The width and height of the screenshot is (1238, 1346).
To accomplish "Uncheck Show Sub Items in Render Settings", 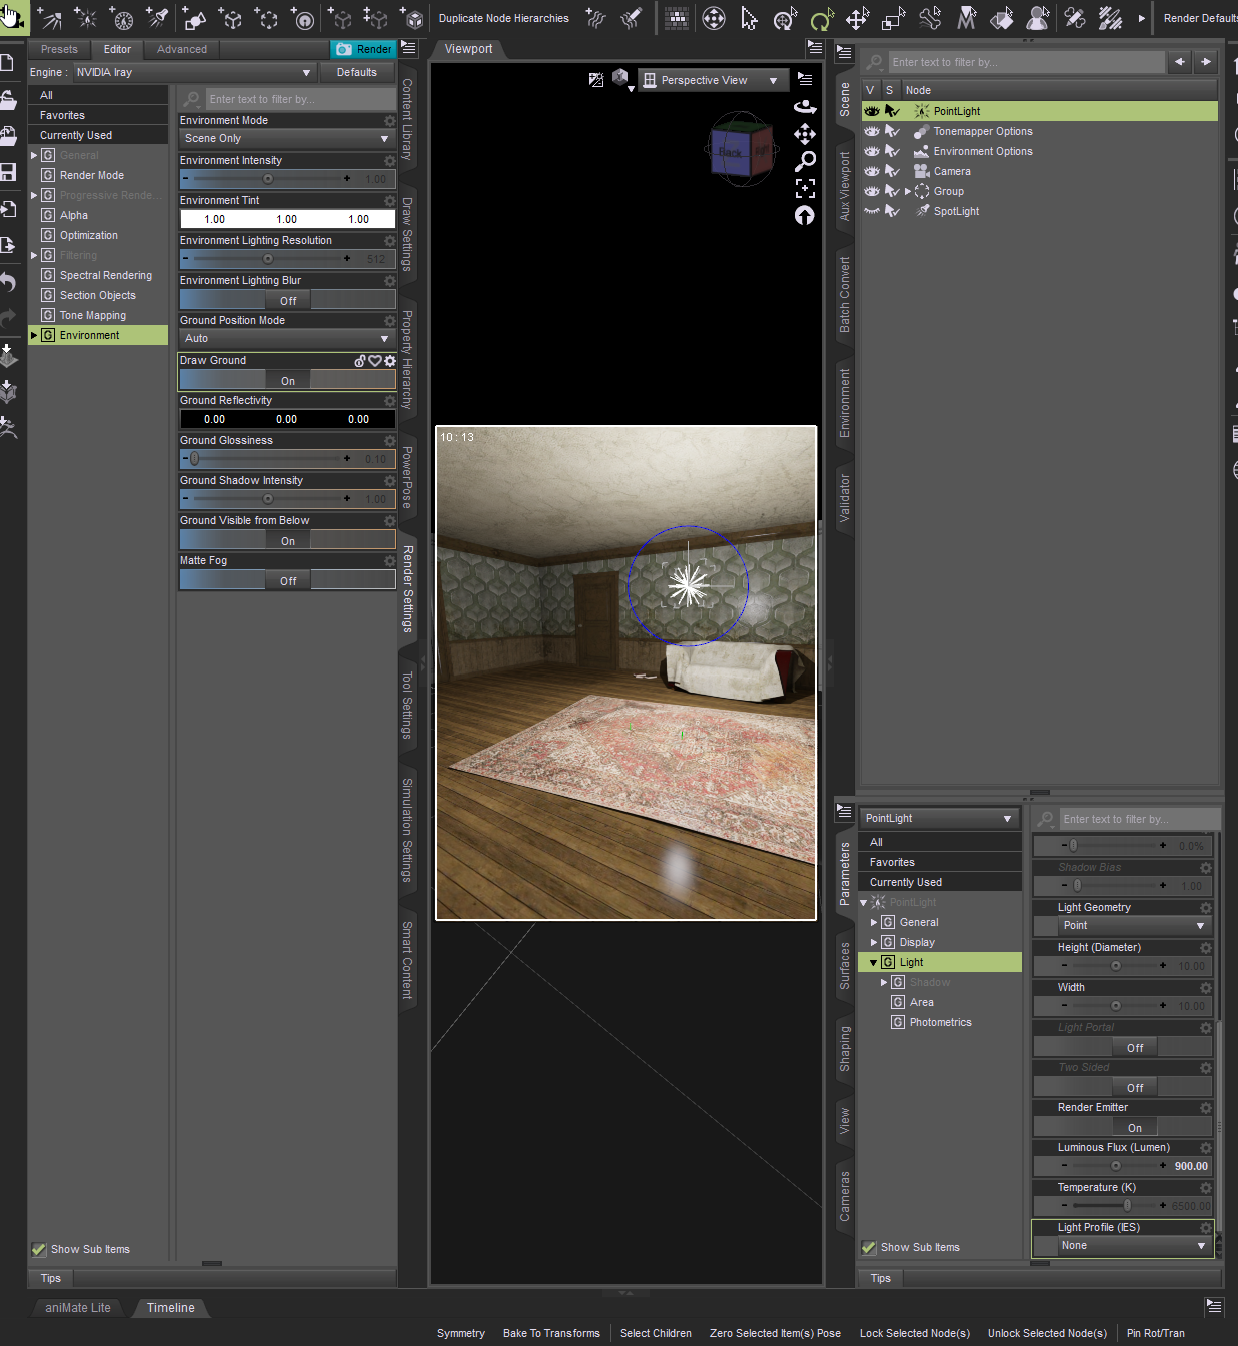I will pyautogui.click(x=39, y=1249).
